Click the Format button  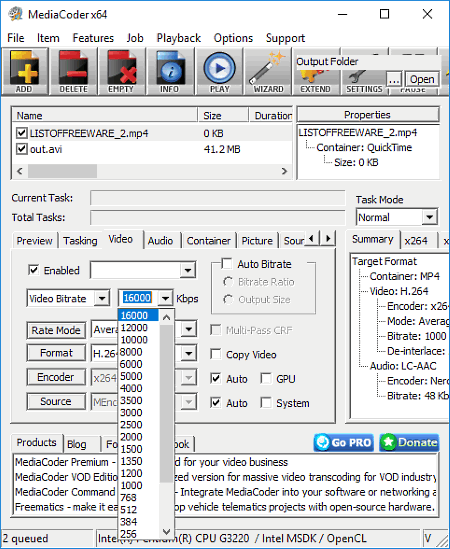click(56, 353)
